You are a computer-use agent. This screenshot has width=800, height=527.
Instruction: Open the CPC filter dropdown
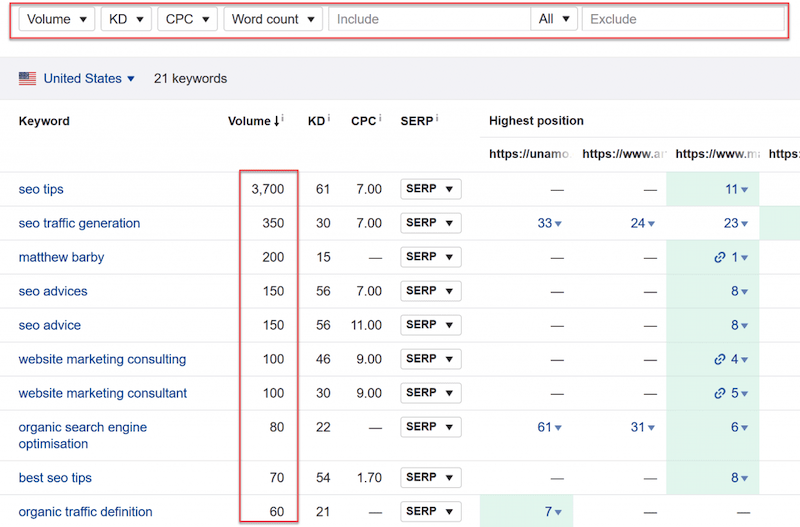pyautogui.click(x=187, y=19)
